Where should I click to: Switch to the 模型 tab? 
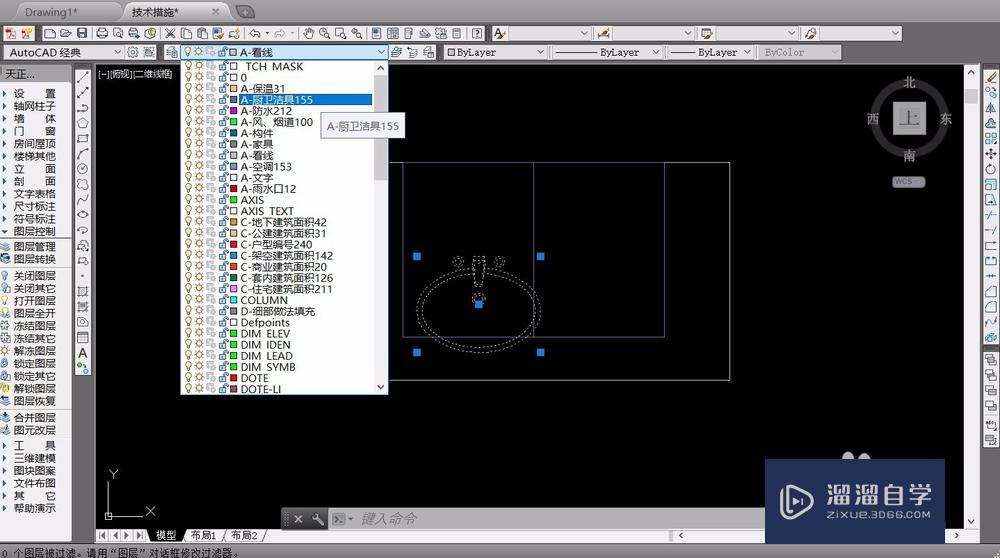pos(166,535)
